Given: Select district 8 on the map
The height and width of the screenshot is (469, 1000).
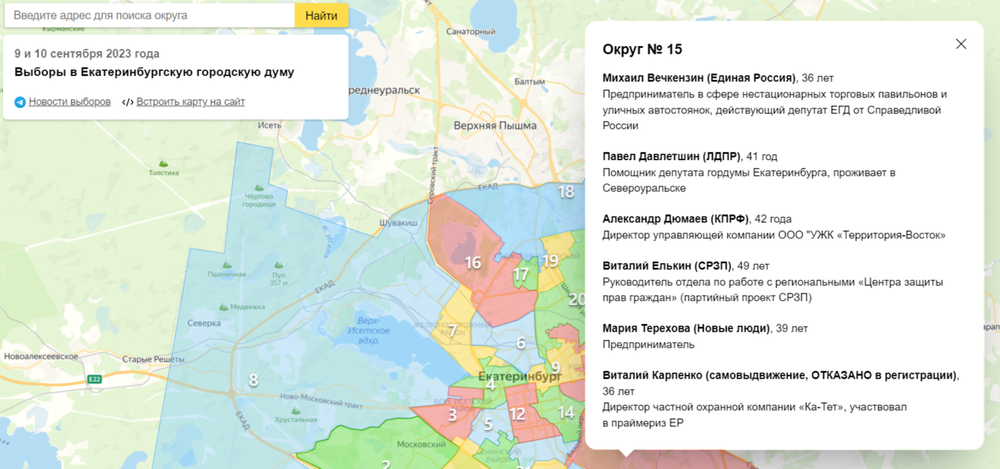Looking at the screenshot, I should point(253,381).
